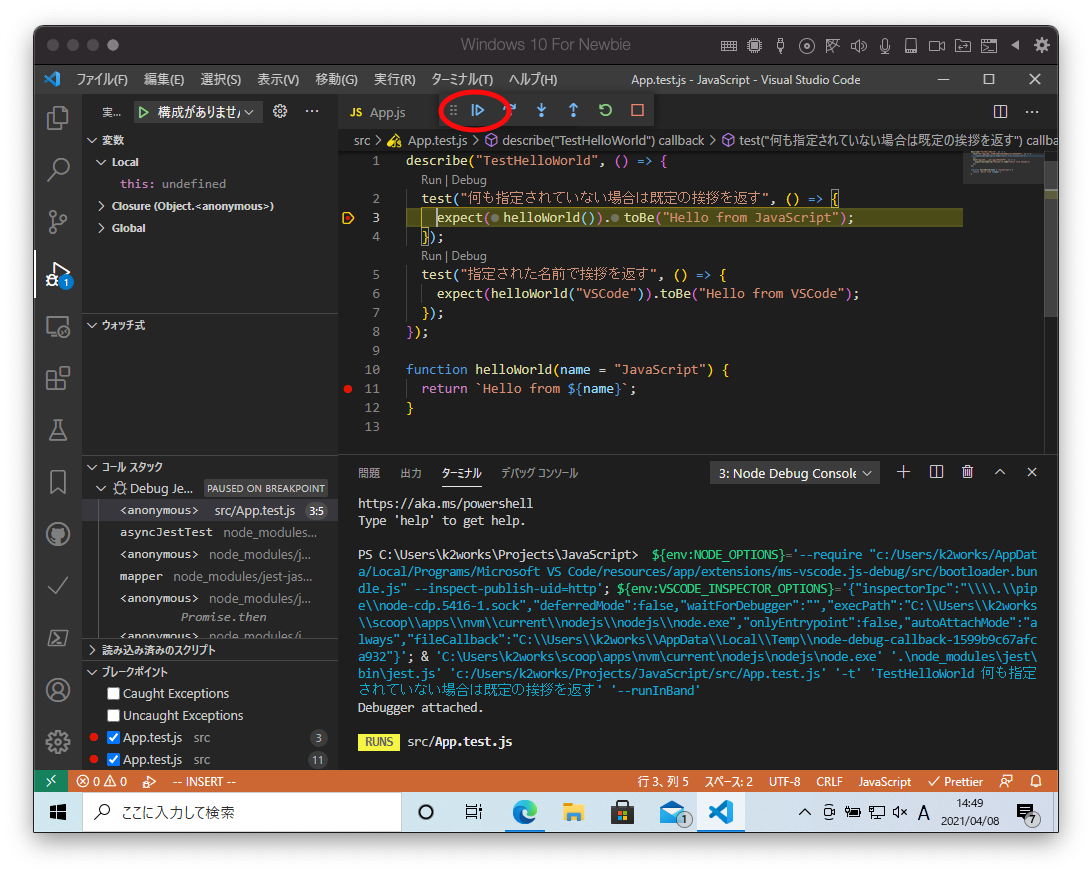Restart the debug session
The width and height of the screenshot is (1092, 874).
[605, 110]
